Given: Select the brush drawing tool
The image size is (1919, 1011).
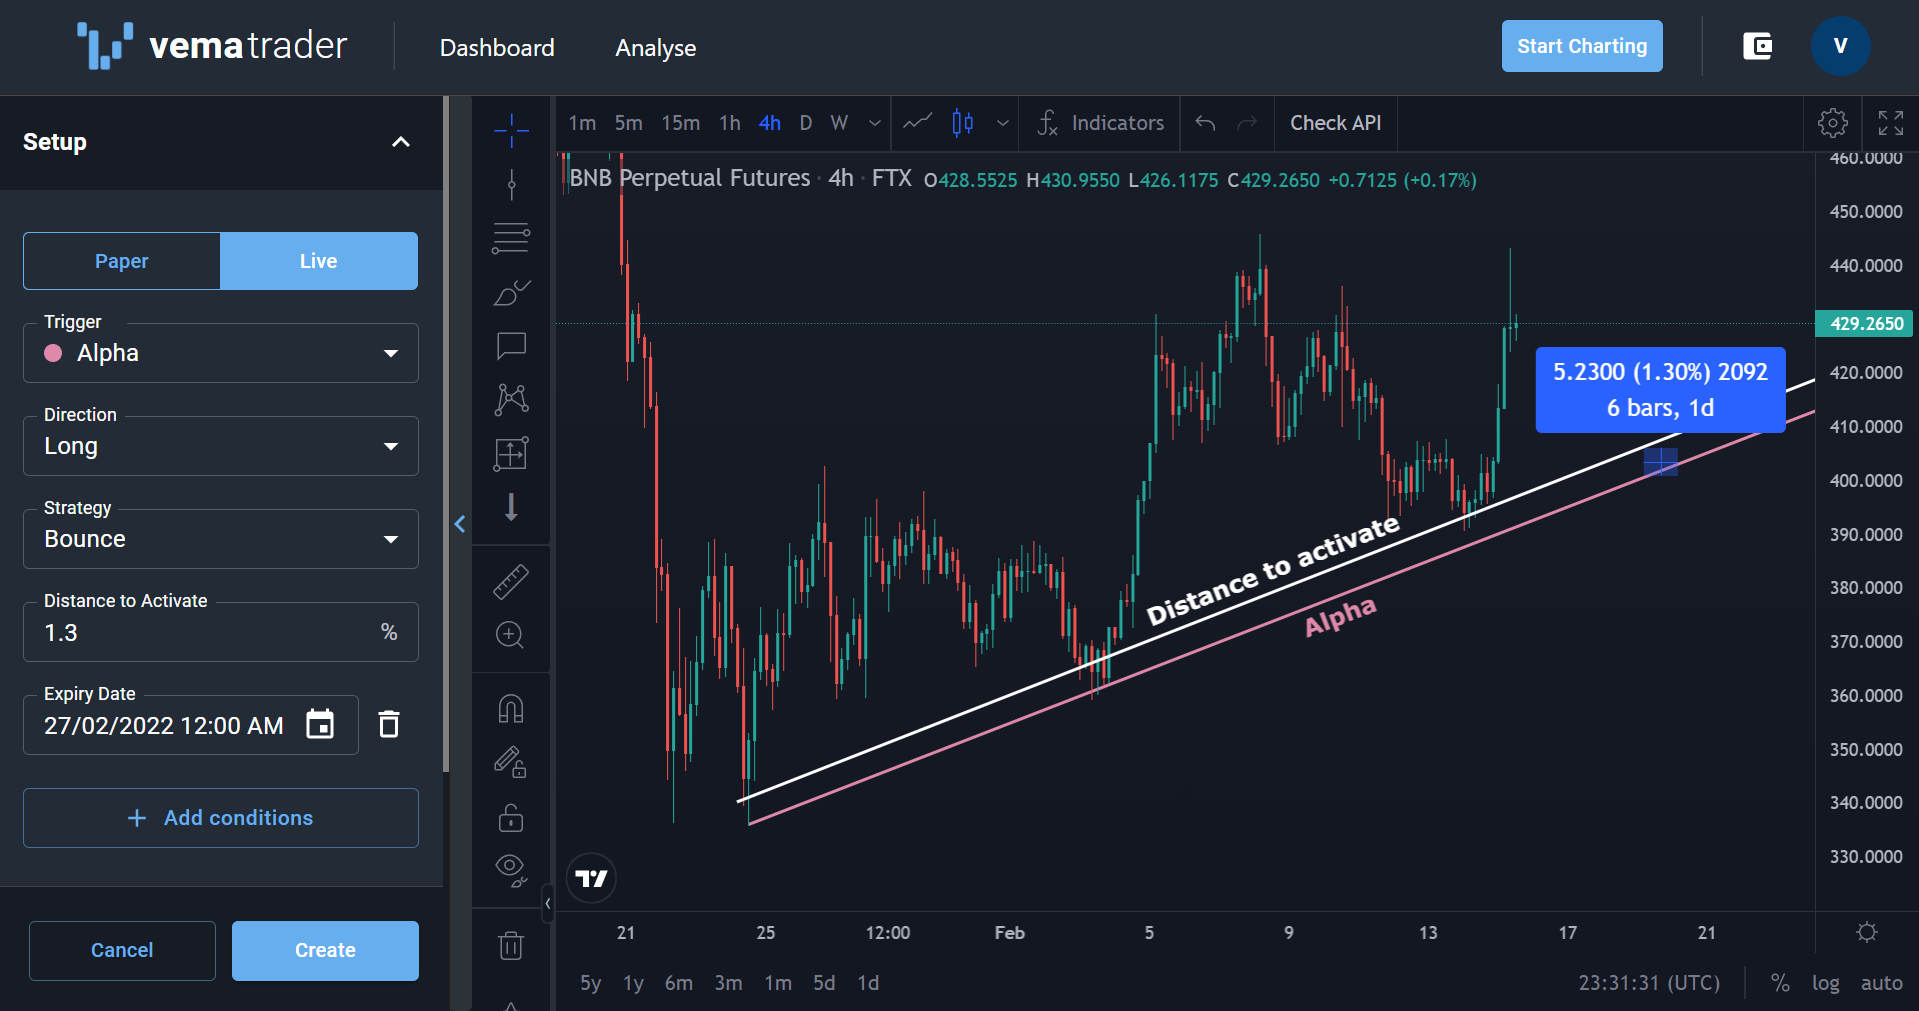Looking at the screenshot, I should pyautogui.click(x=511, y=293).
